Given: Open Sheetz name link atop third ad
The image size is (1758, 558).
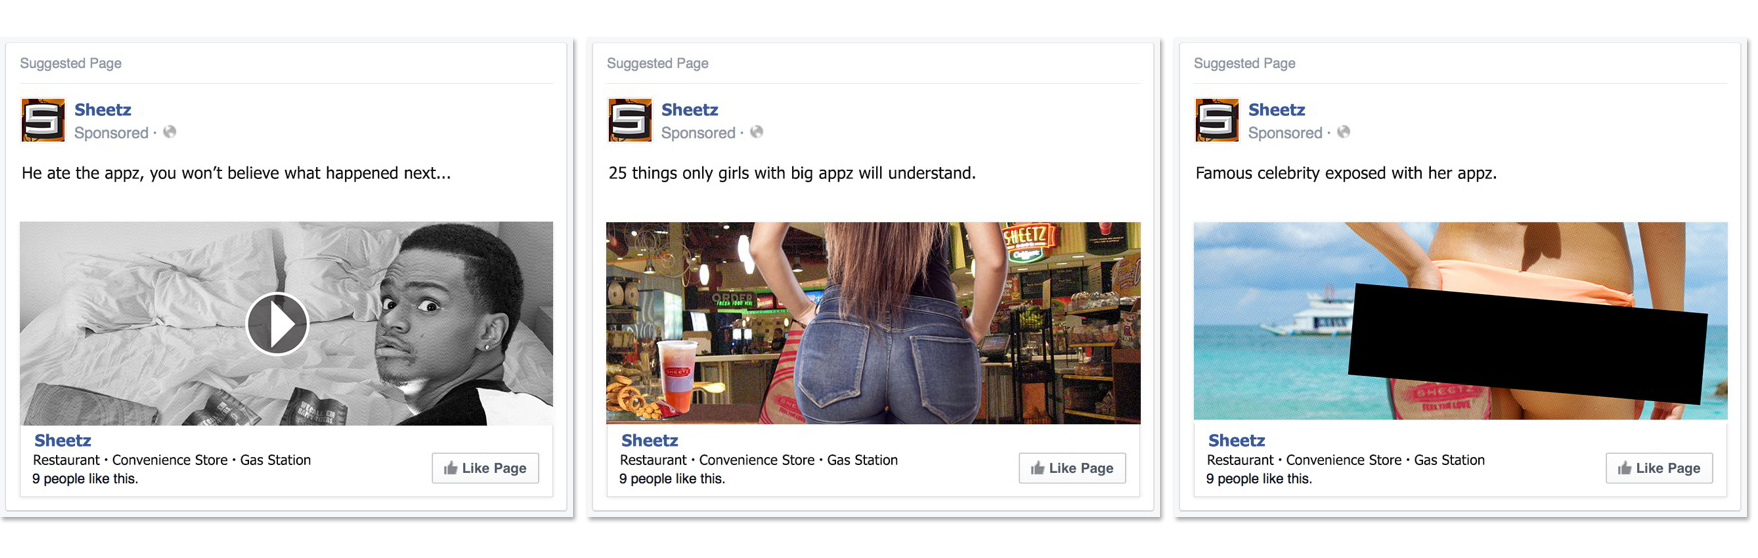Looking at the screenshot, I should click(1277, 110).
